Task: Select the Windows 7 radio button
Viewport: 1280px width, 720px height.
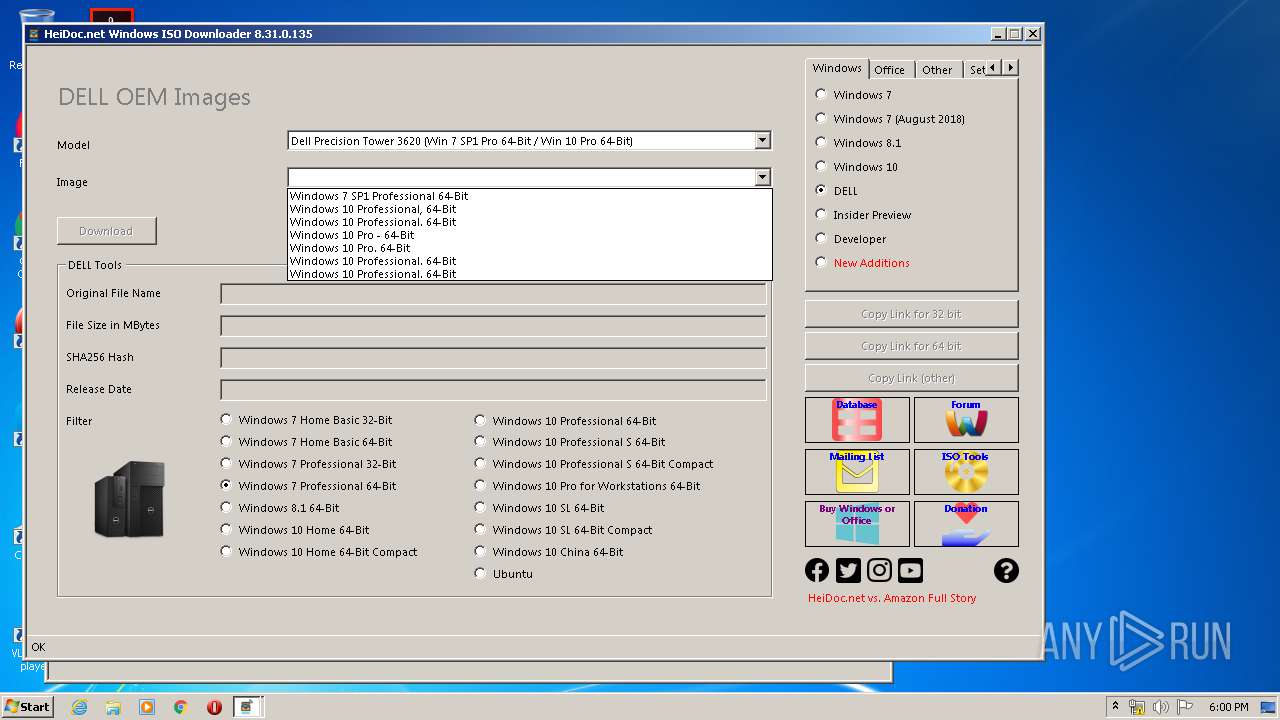Action: [821, 94]
